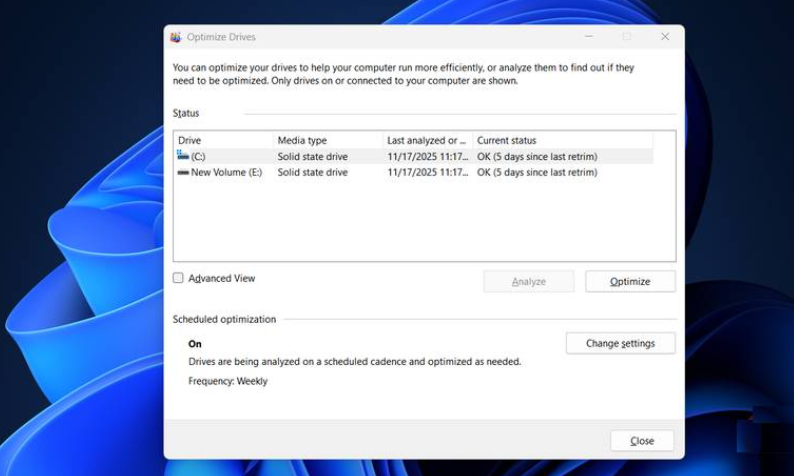The width and height of the screenshot is (794, 476).
Task: Open Change settings for scheduled optimization
Action: (620, 343)
